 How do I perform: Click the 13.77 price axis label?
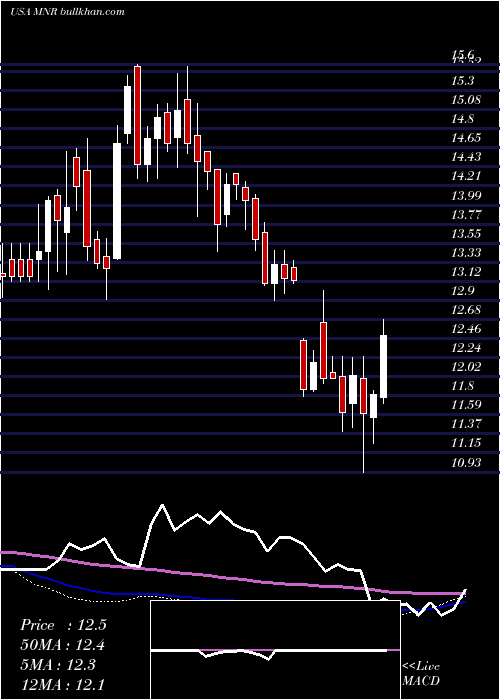coord(466,214)
